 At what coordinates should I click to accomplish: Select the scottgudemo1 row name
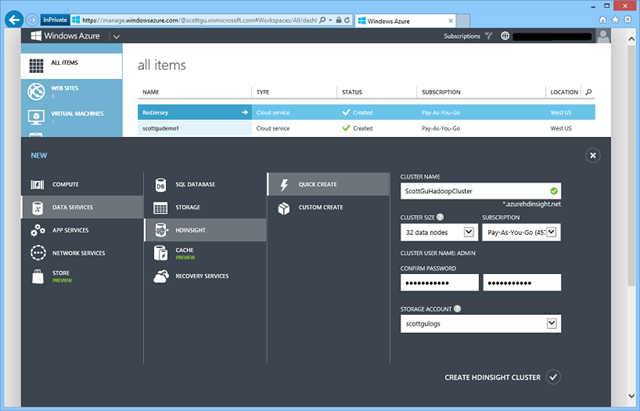(160, 128)
